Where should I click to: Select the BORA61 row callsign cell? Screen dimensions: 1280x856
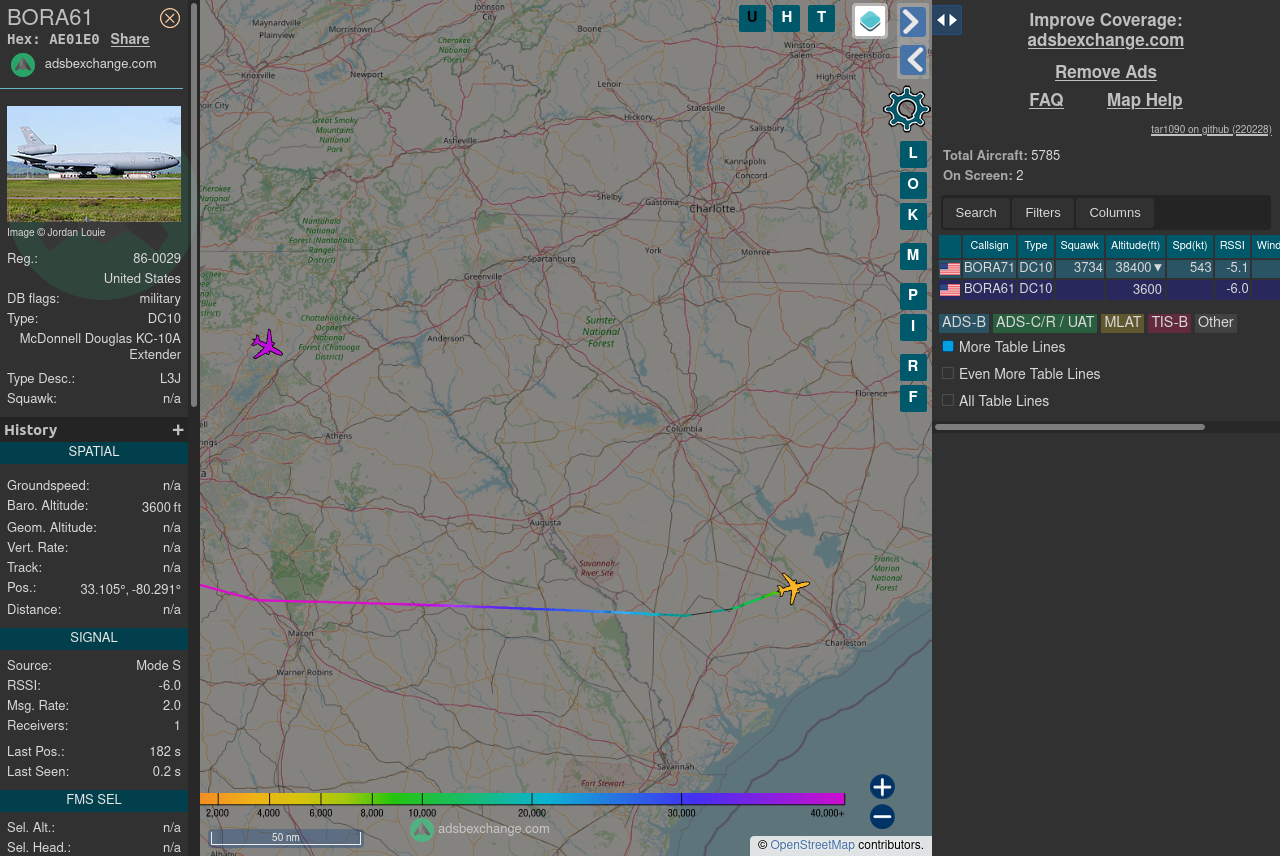(x=989, y=289)
